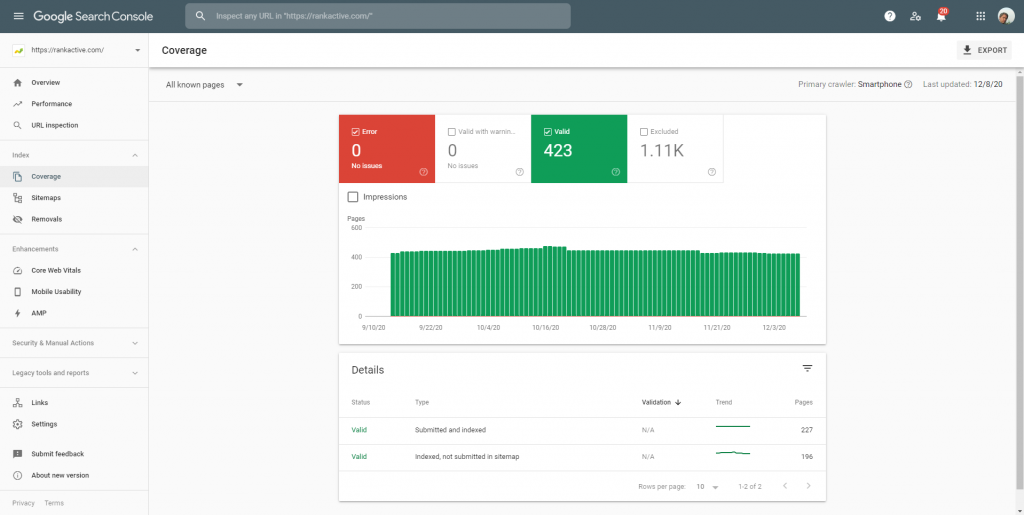Click the Links network icon
This screenshot has height=515, width=1024.
click(18, 403)
